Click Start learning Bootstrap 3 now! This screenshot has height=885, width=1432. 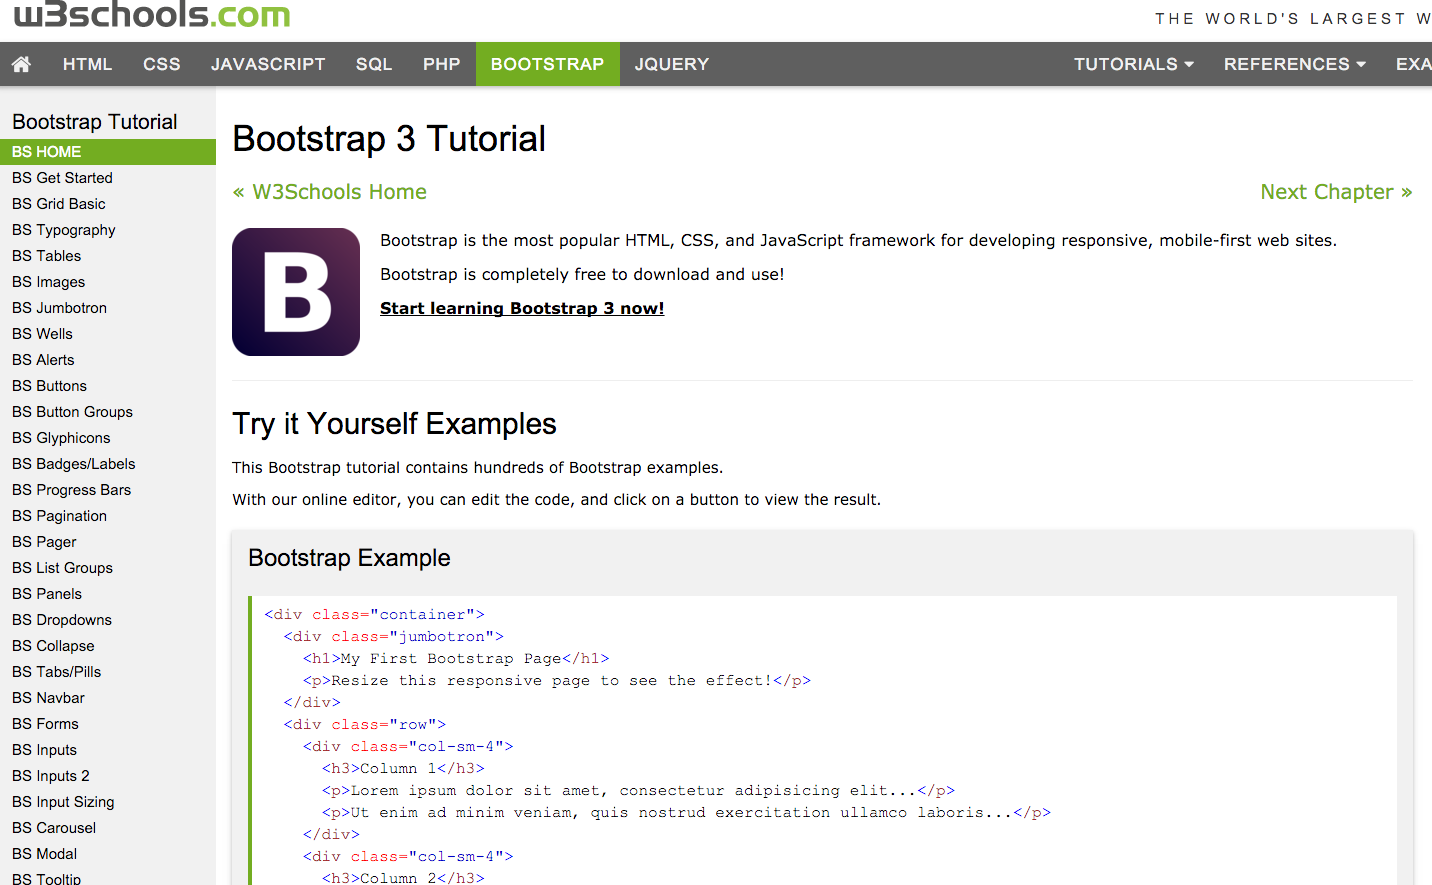pyautogui.click(x=522, y=308)
